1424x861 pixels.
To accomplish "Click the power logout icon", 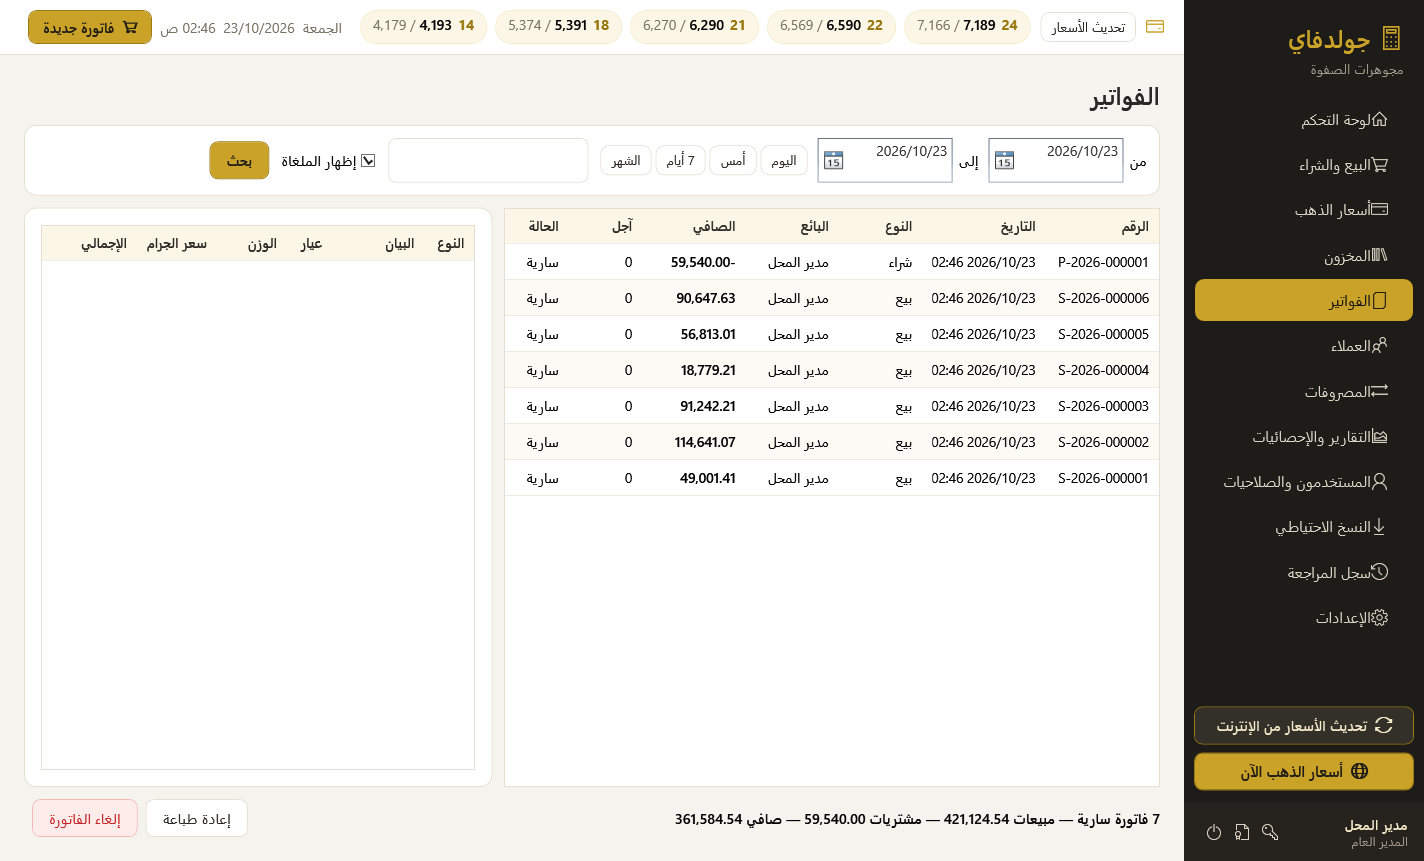I will (x=1214, y=832).
